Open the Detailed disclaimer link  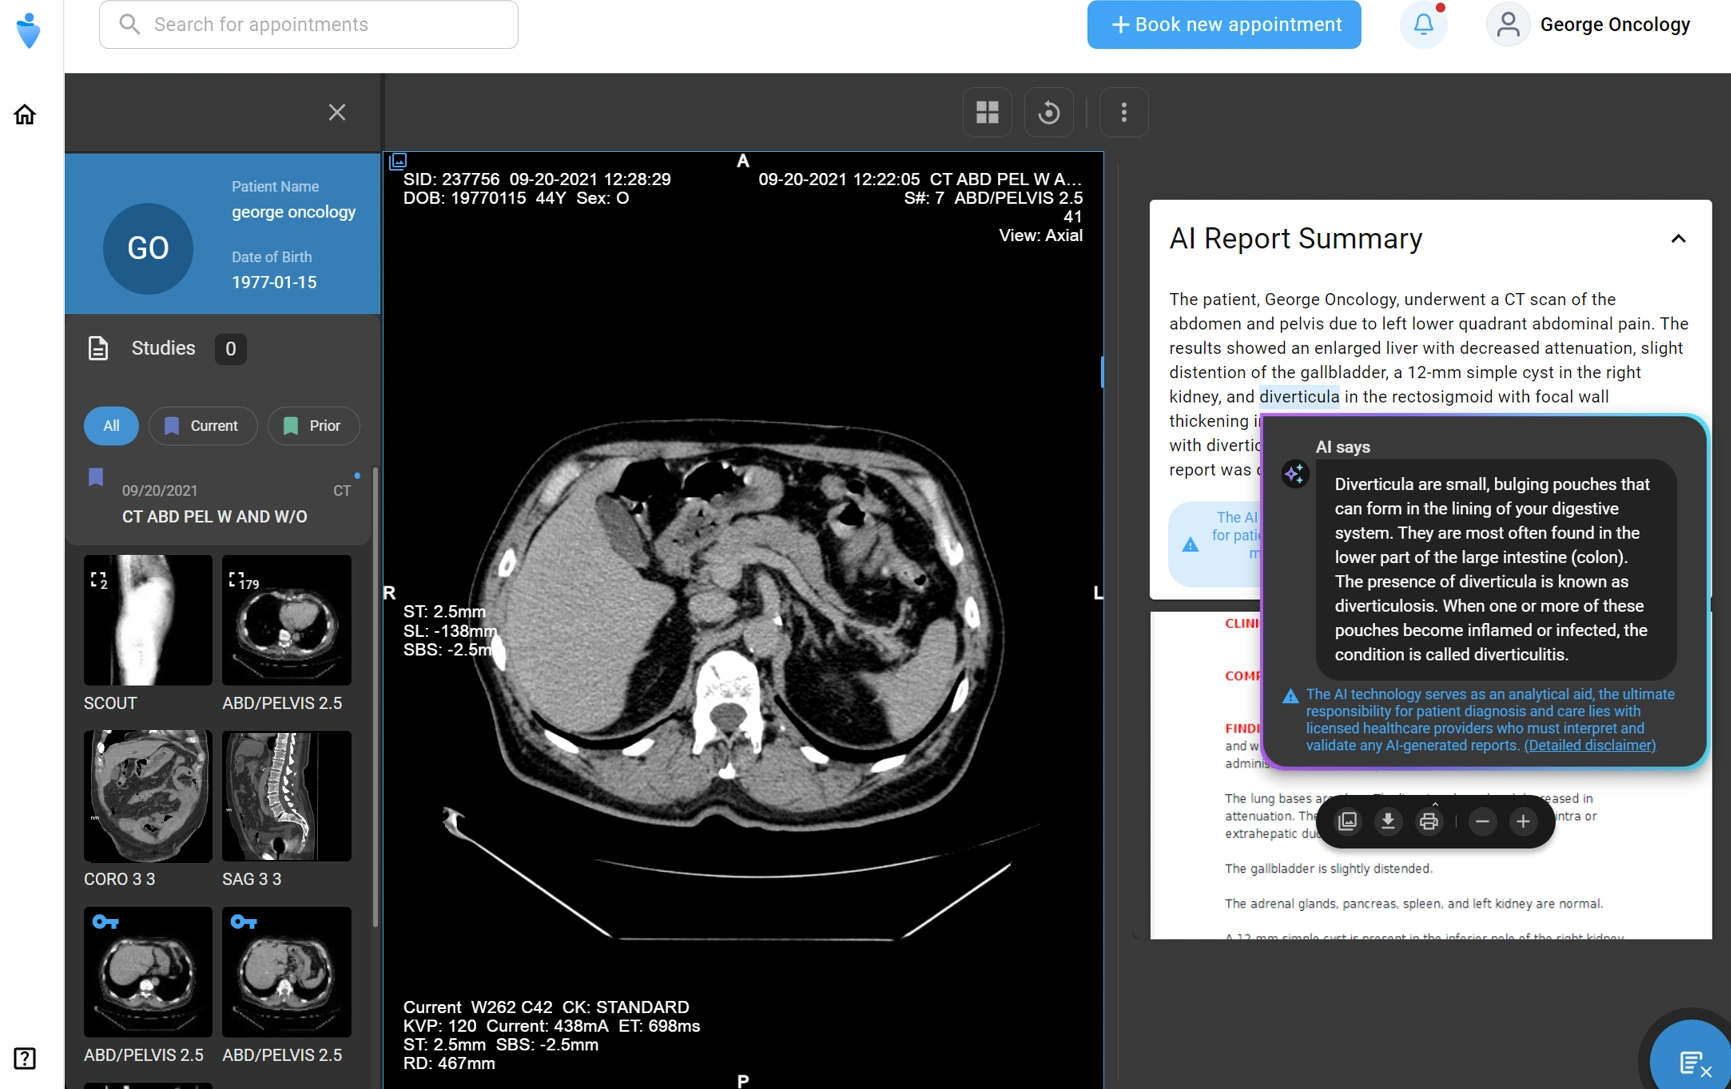click(1590, 745)
